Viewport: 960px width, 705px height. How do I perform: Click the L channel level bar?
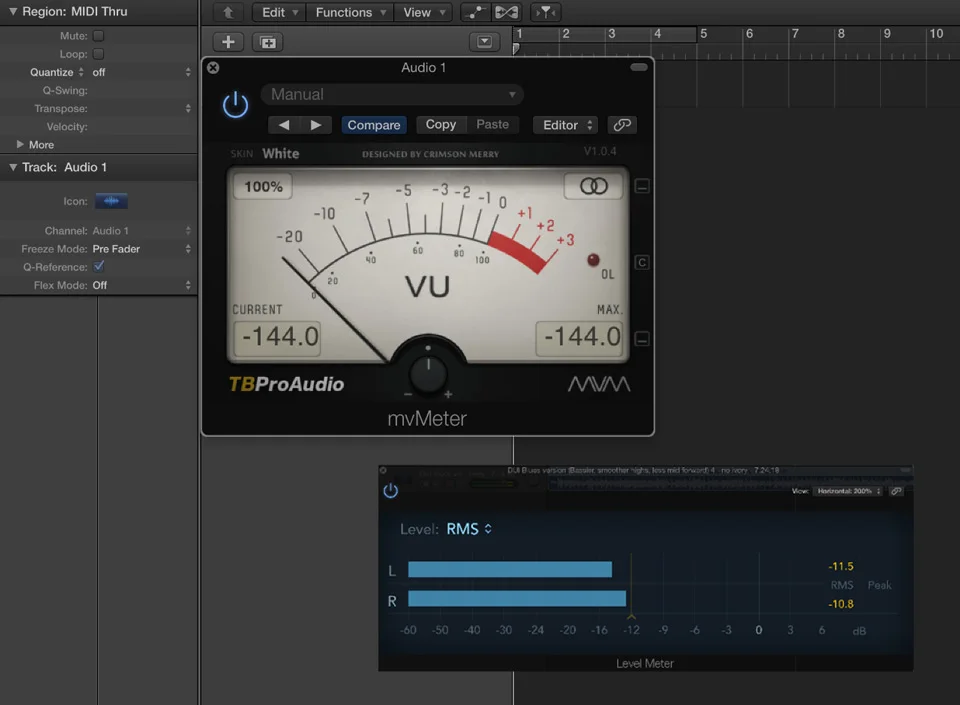(510, 569)
